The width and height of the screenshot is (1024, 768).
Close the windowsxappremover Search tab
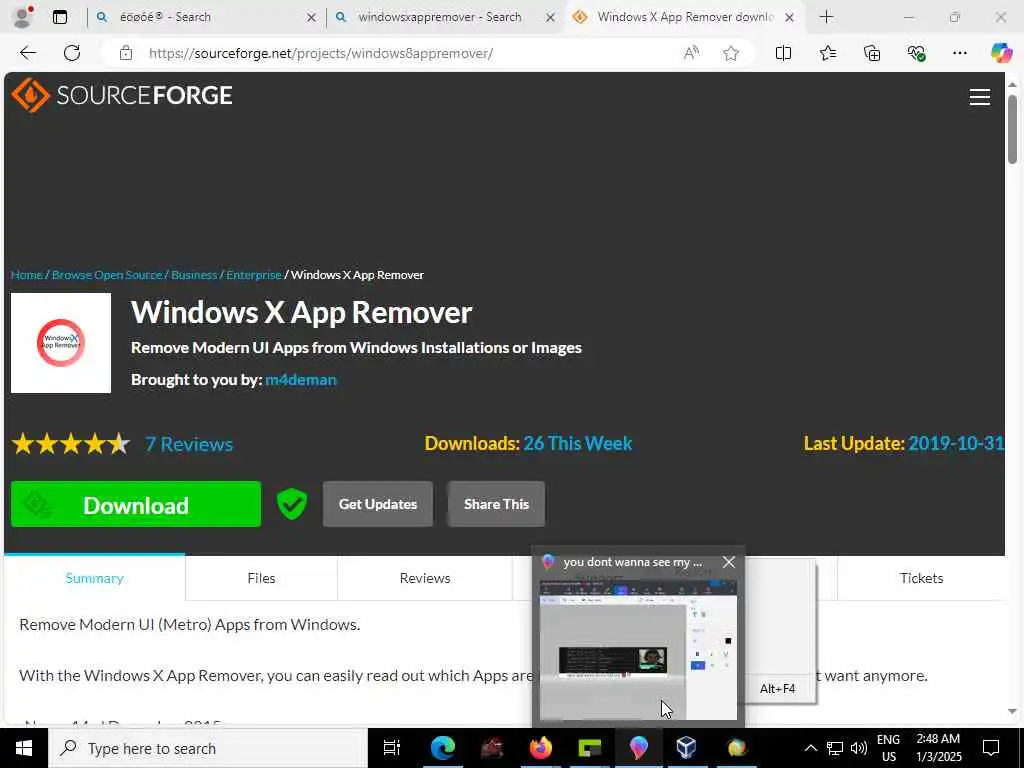tap(551, 17)
